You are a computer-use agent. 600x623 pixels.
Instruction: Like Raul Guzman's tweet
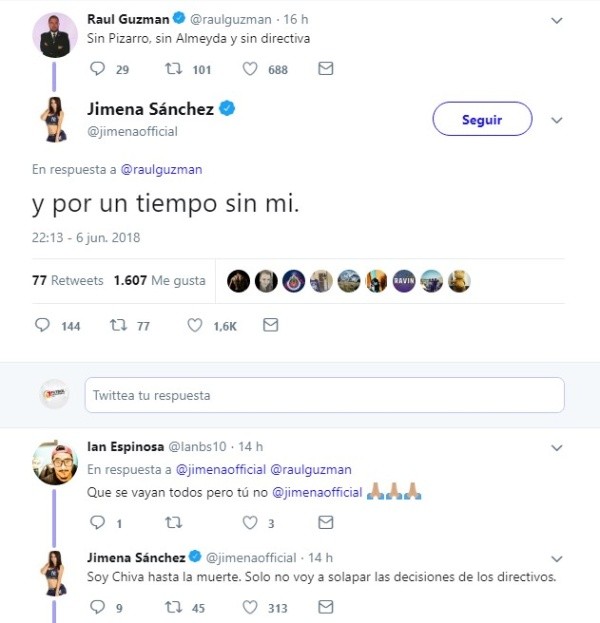tap(249, 69)
